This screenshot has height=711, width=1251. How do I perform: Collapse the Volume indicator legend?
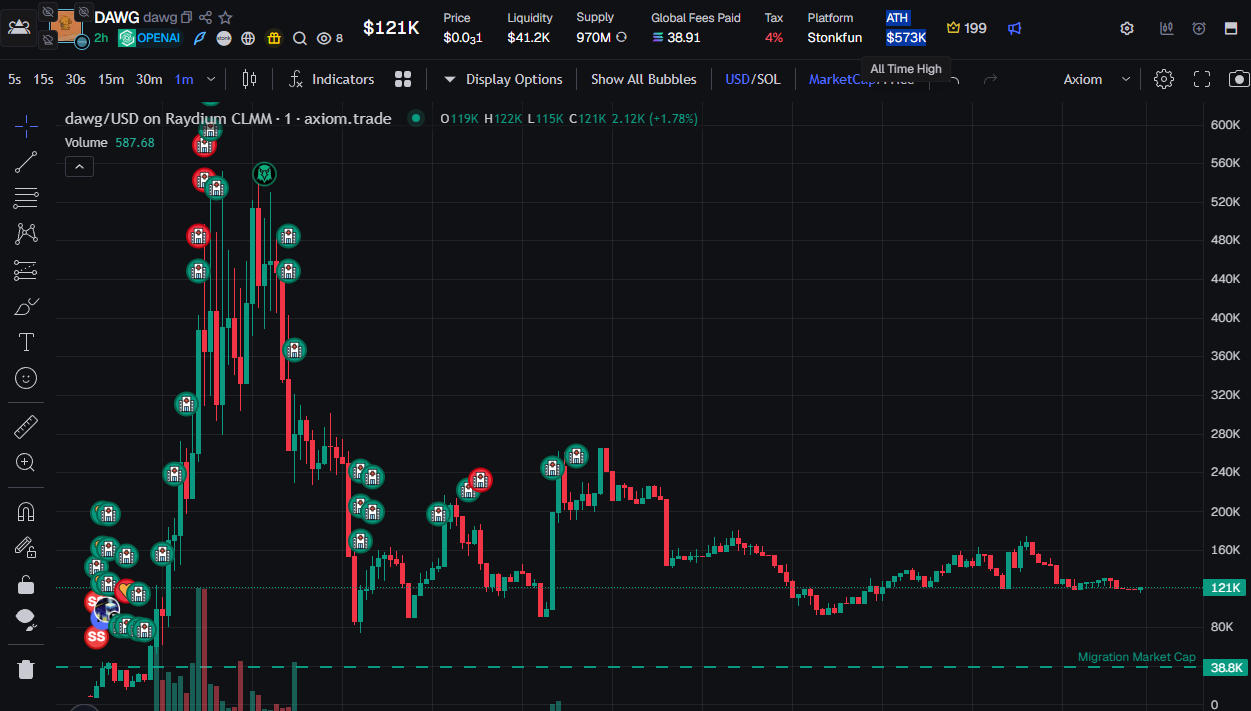click(x=79, y=167)
